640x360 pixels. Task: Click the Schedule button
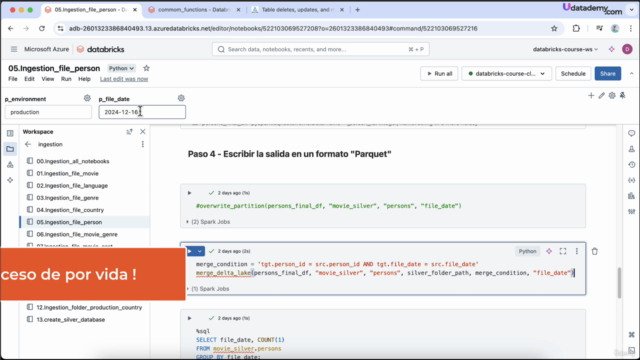click(573, 73)
